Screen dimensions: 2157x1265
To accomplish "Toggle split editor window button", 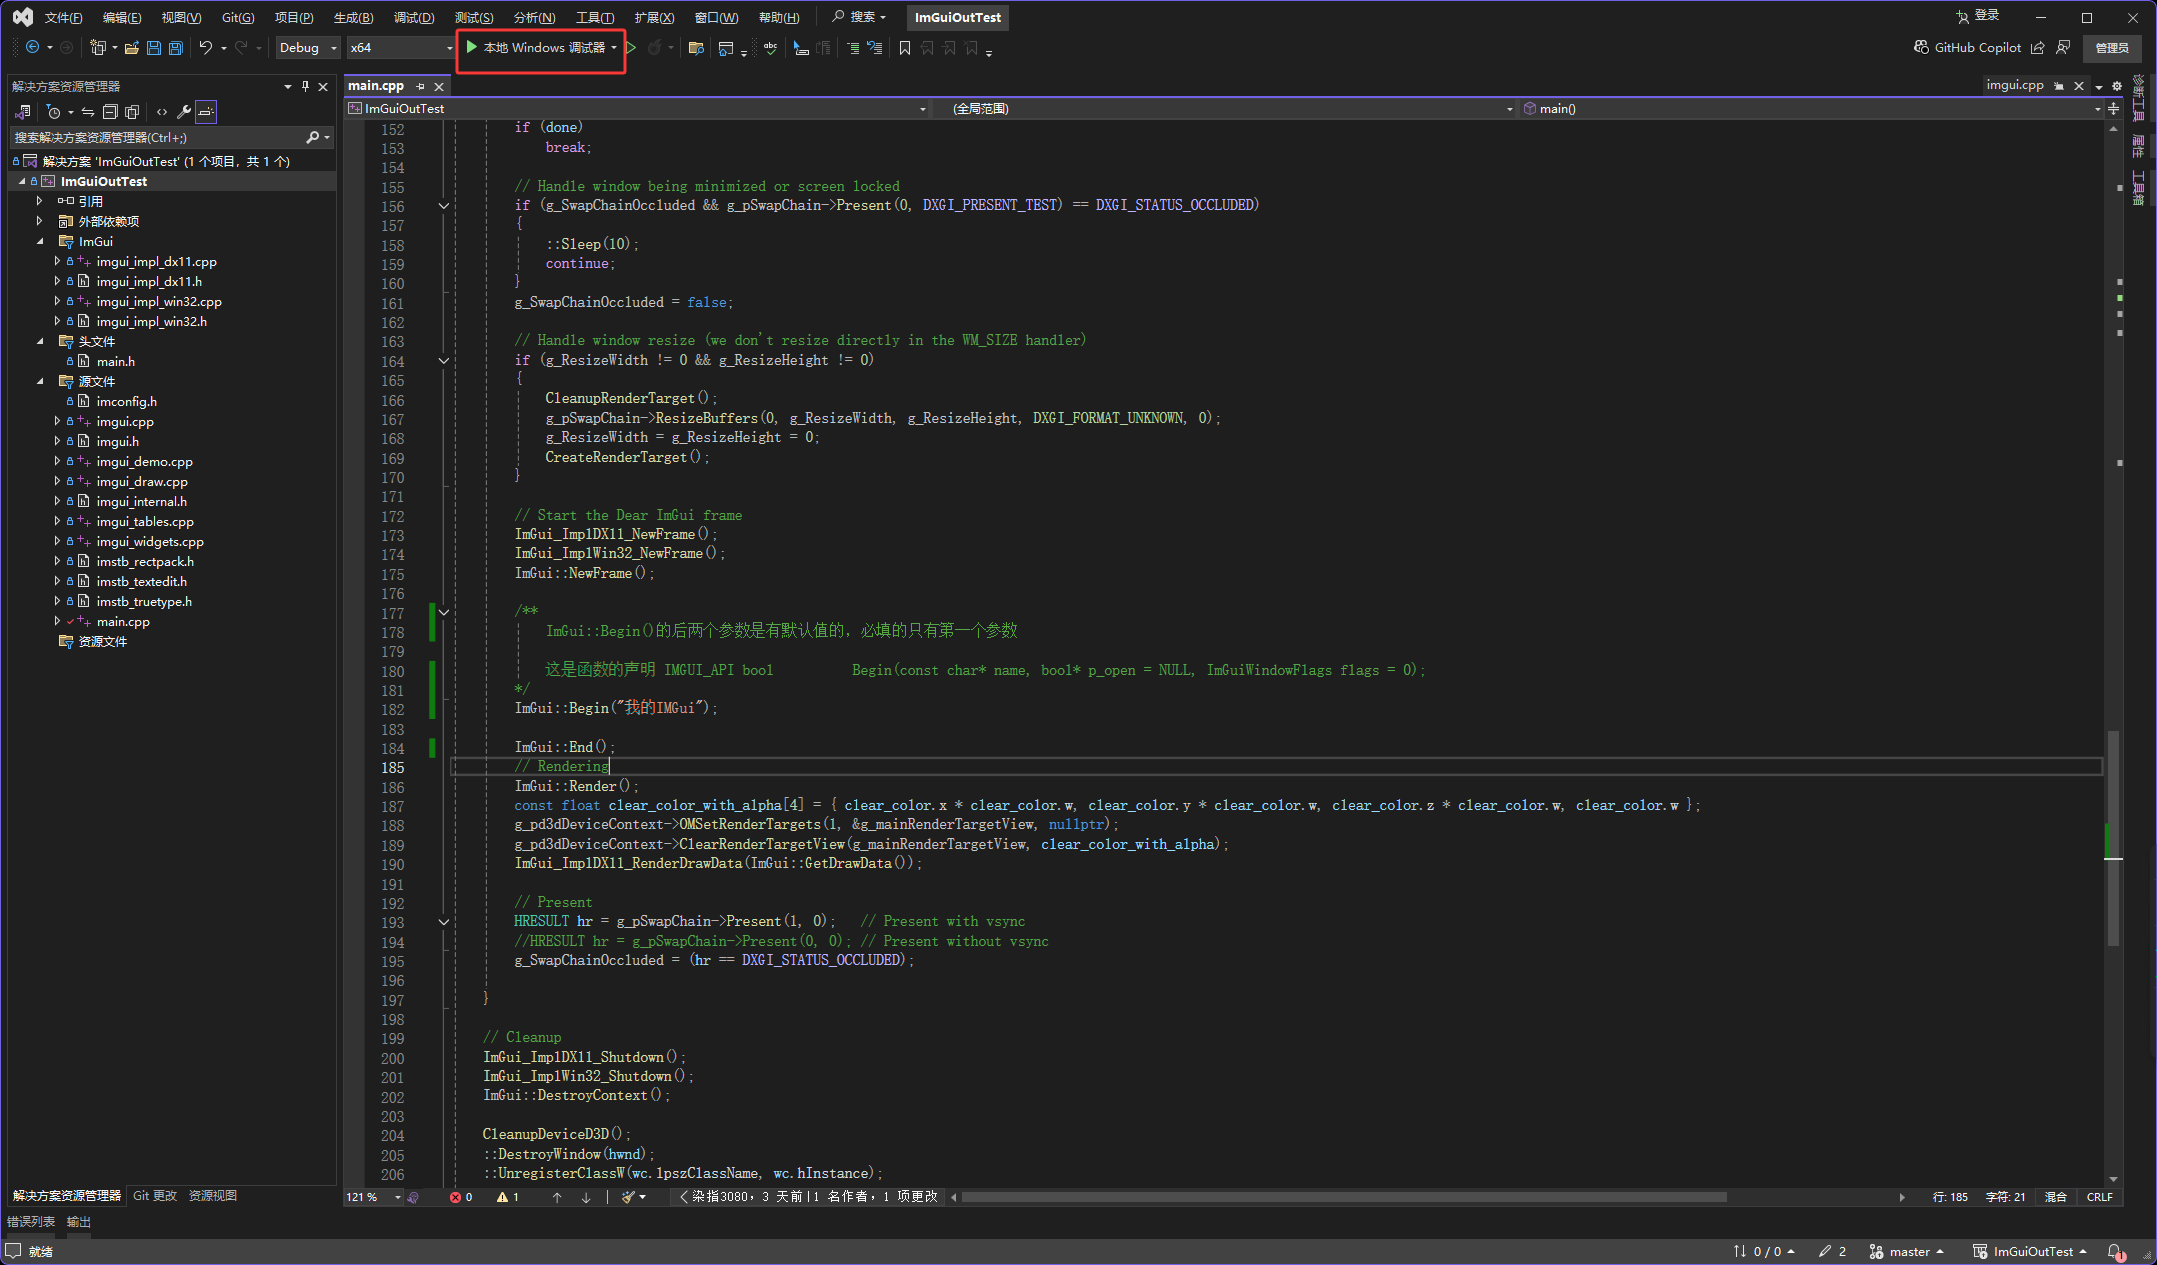I will [2113, 108].
